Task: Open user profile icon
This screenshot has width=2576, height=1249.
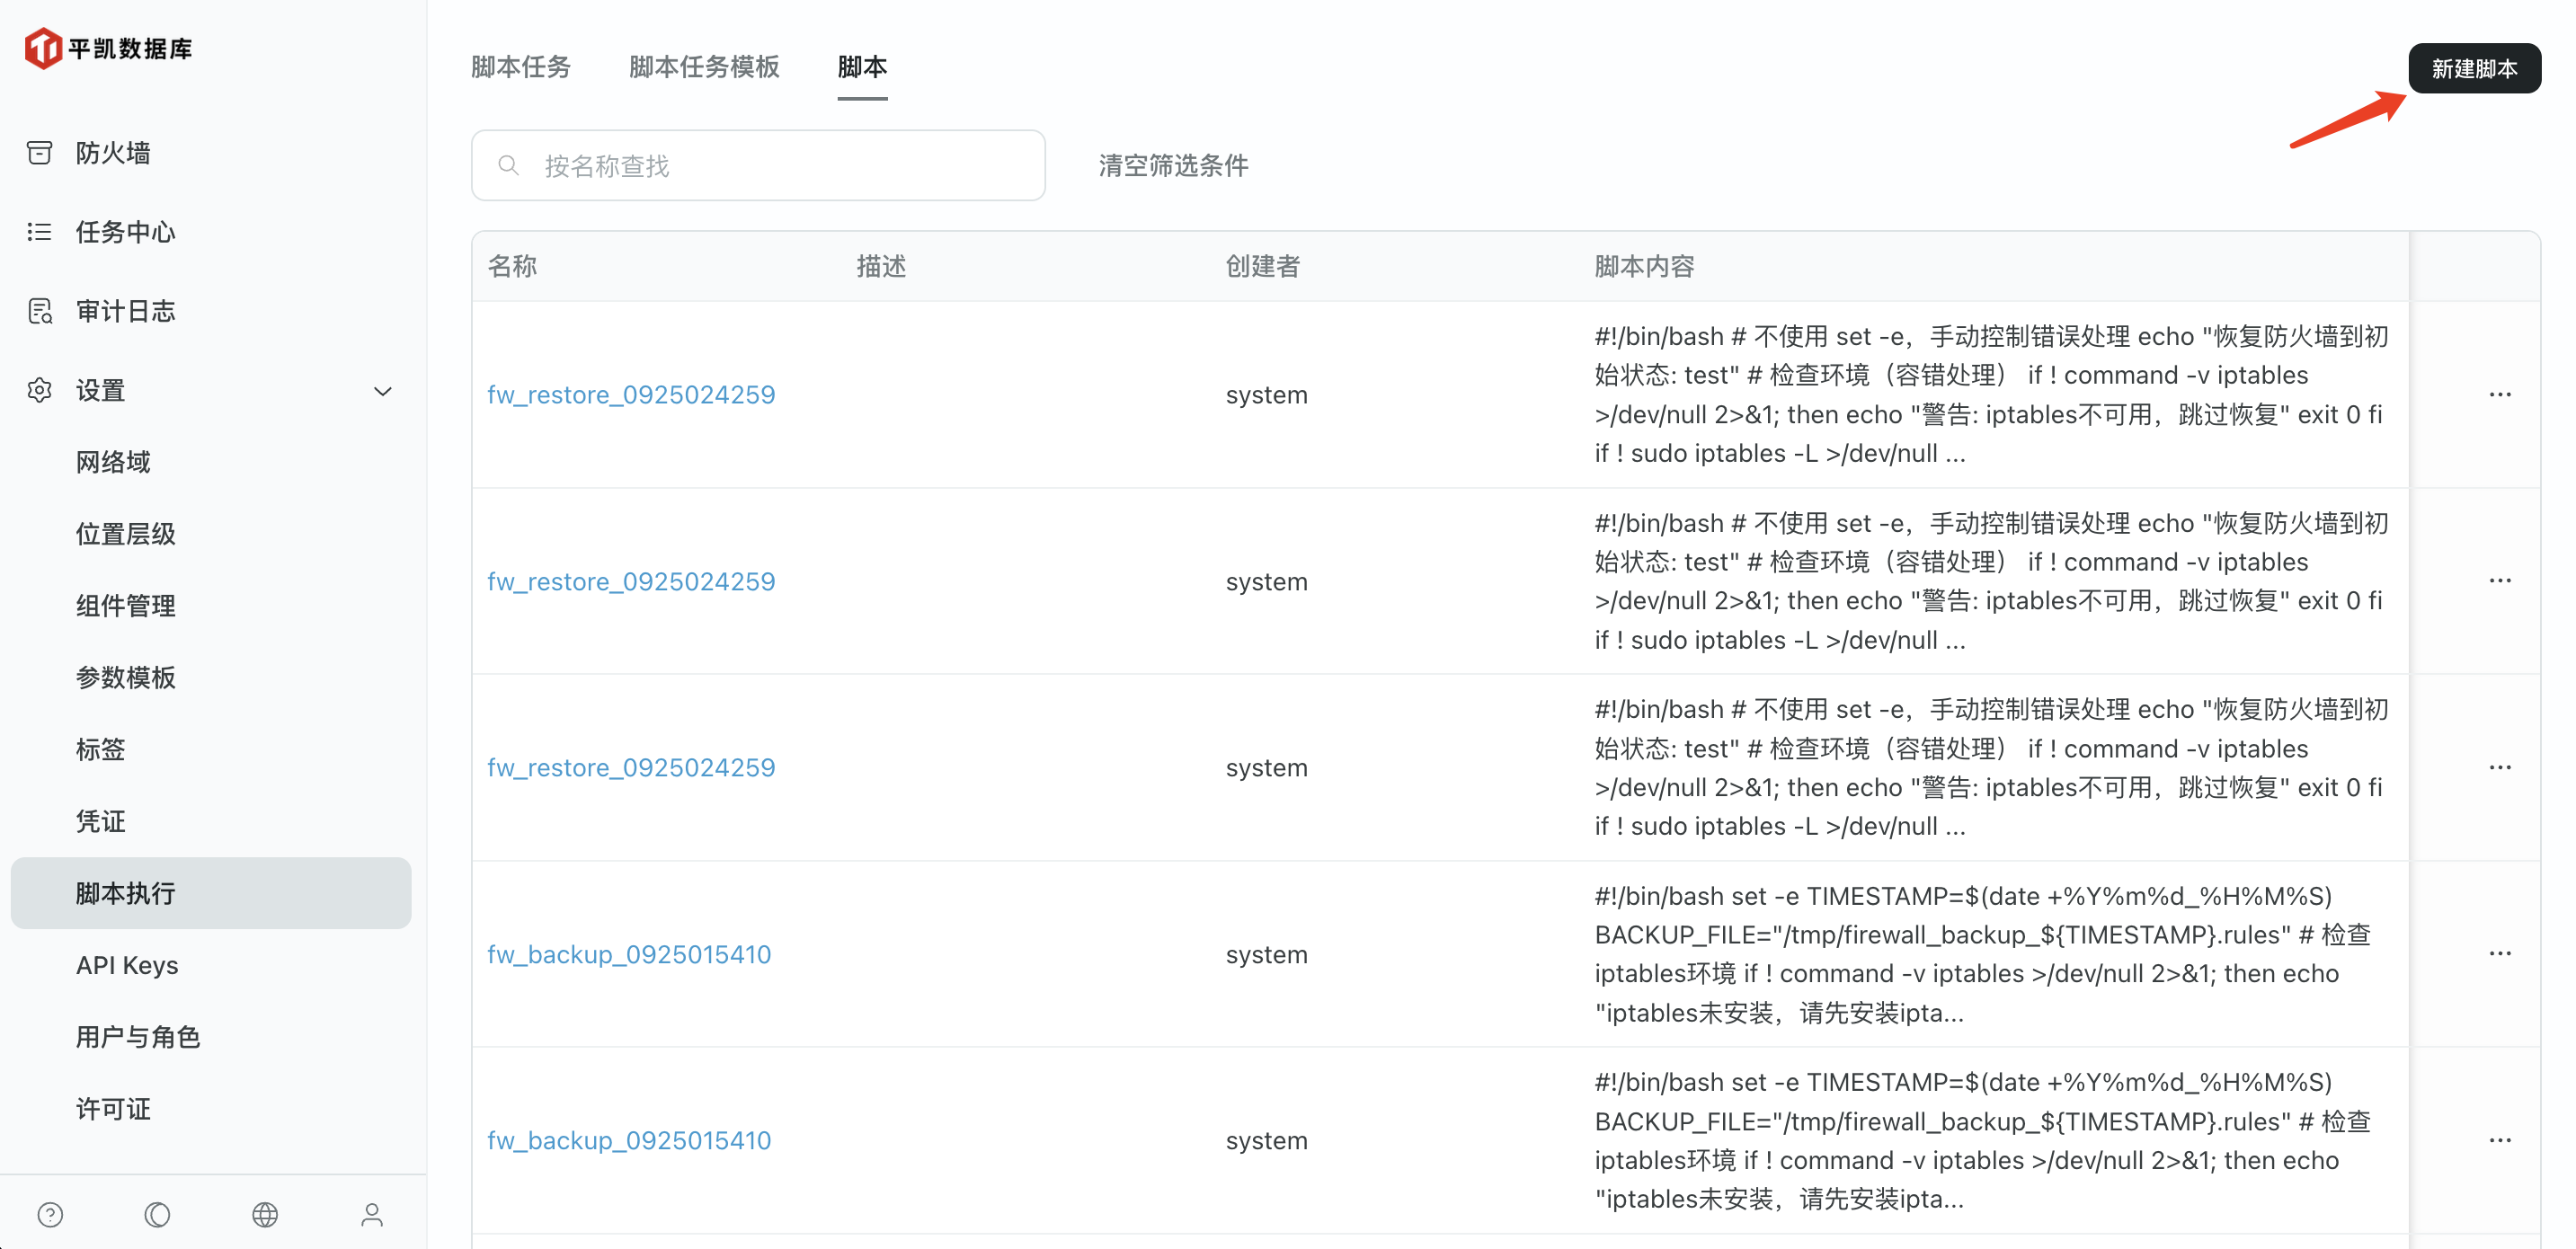Action: click(372, 1214)
